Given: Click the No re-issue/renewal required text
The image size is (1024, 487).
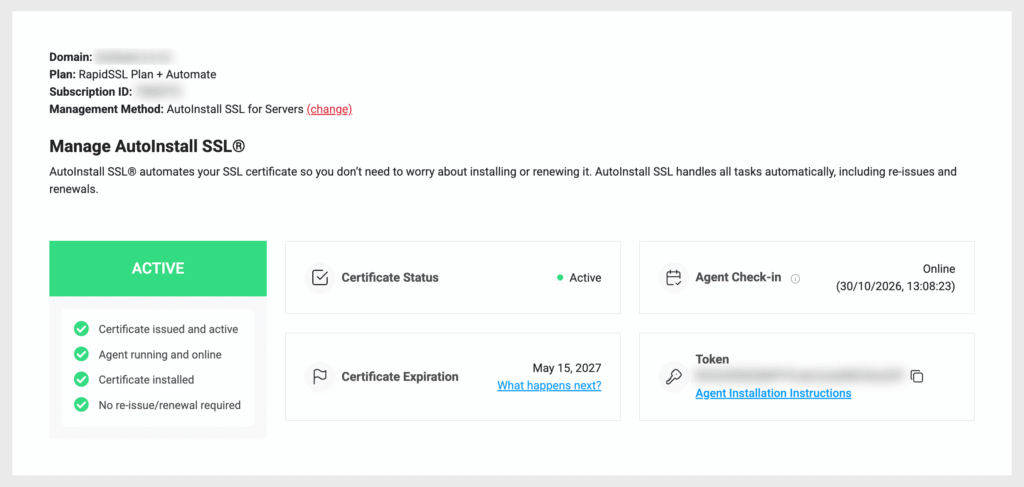Looking at the screenshot, I should point(170,405).
